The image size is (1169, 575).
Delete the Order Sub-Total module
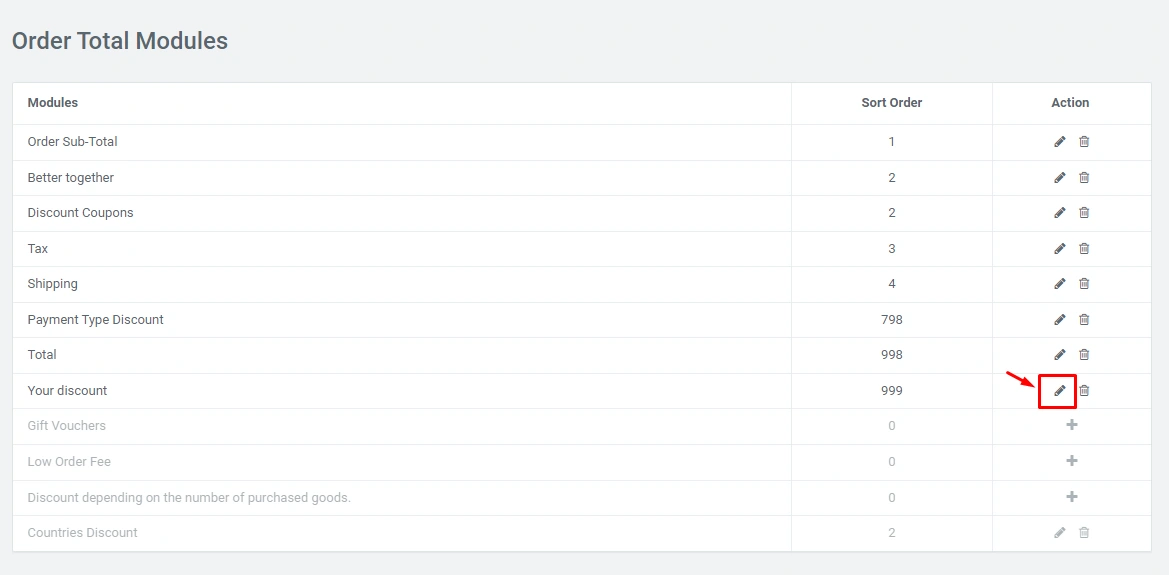click(x=1084, y=142)
